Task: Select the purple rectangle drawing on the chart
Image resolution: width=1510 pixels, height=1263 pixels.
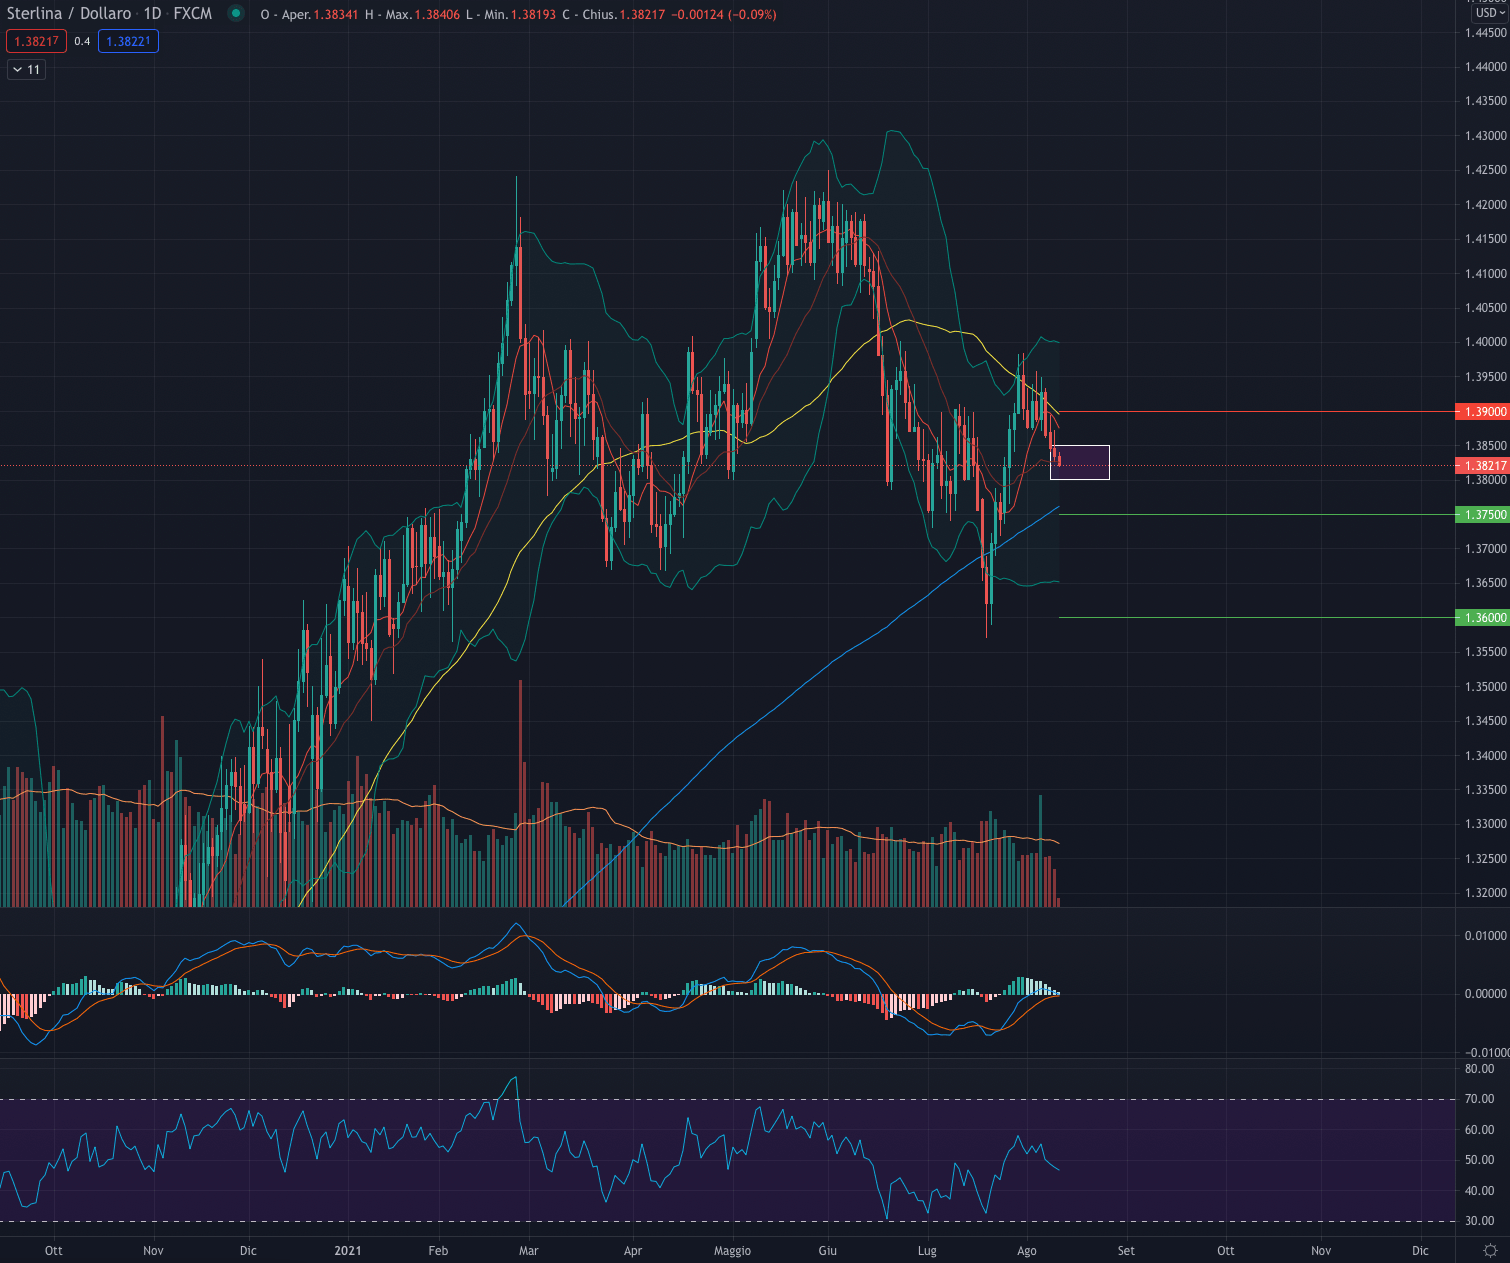Action: [1080, 460]
